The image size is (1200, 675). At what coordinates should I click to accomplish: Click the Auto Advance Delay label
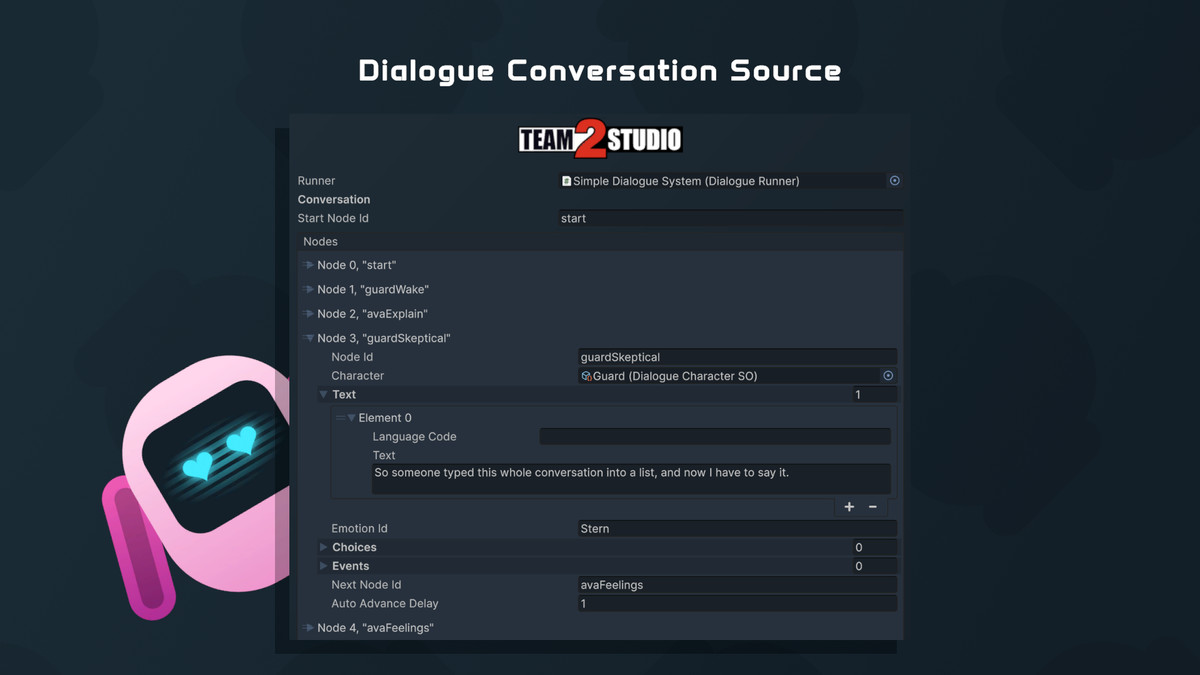(x=385, y=604)
